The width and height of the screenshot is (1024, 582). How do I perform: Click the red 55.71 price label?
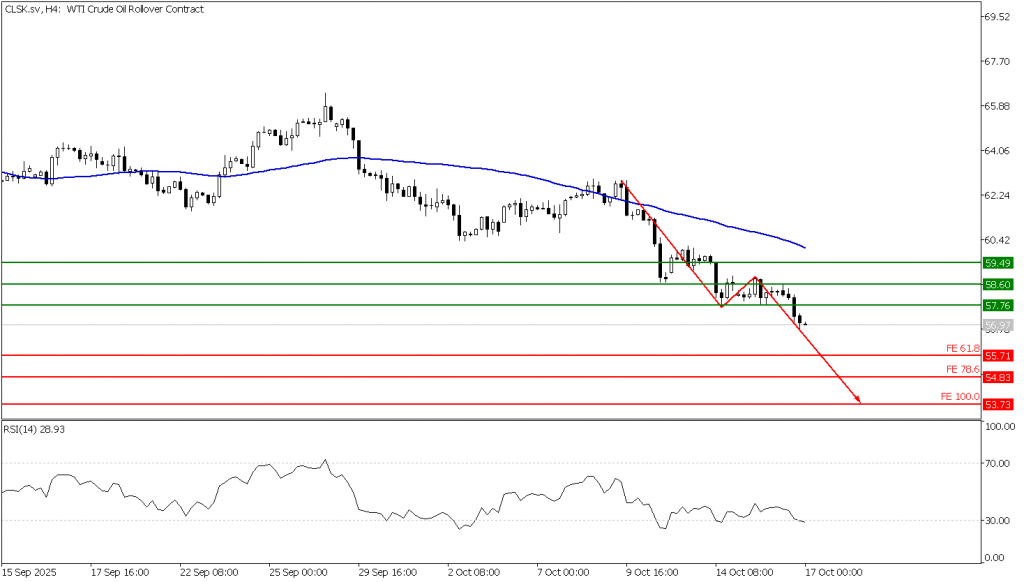[x=995, y=356]
